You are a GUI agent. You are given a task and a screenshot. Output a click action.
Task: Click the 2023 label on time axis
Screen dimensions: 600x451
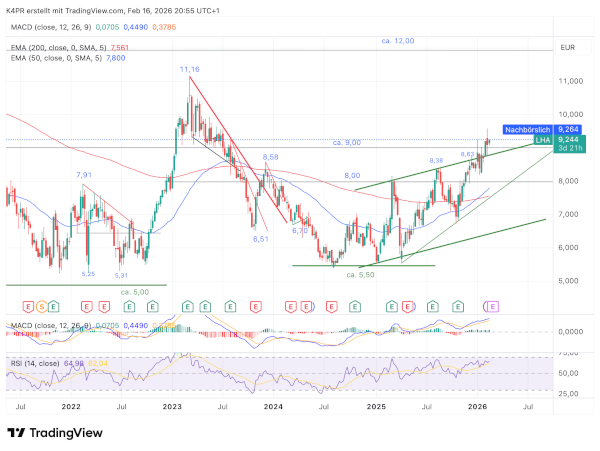pyautogui.click(x=172, y=406)
